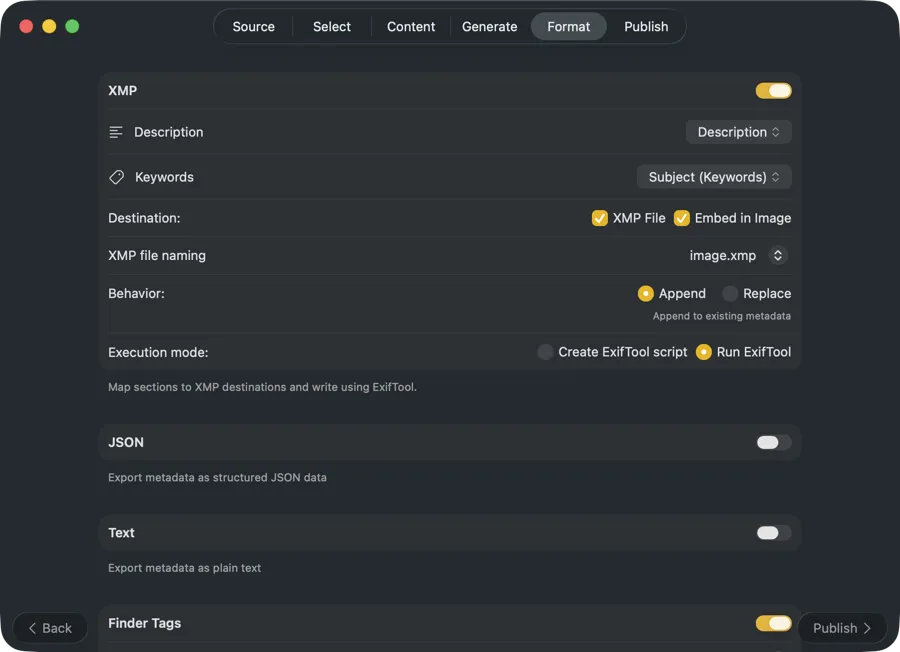Viewport: 900px width, 652px height.
Task: Enable the JSON export toggle
Action: 773,441
